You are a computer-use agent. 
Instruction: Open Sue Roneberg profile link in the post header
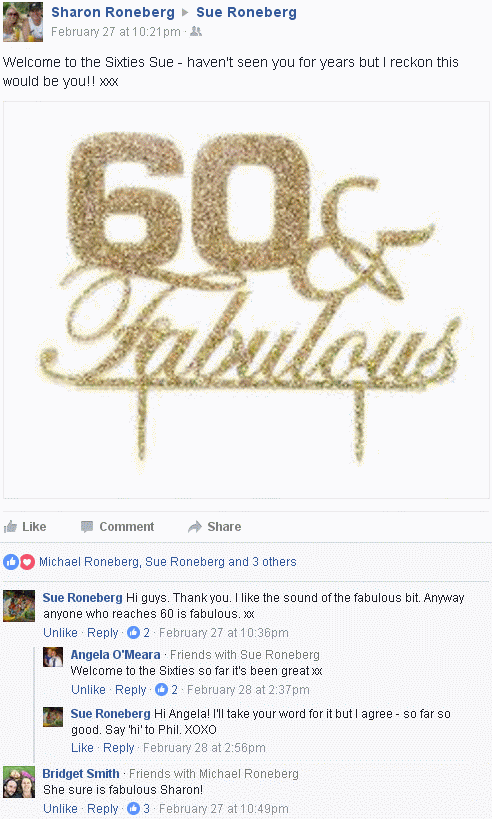[x=246, y=12]
